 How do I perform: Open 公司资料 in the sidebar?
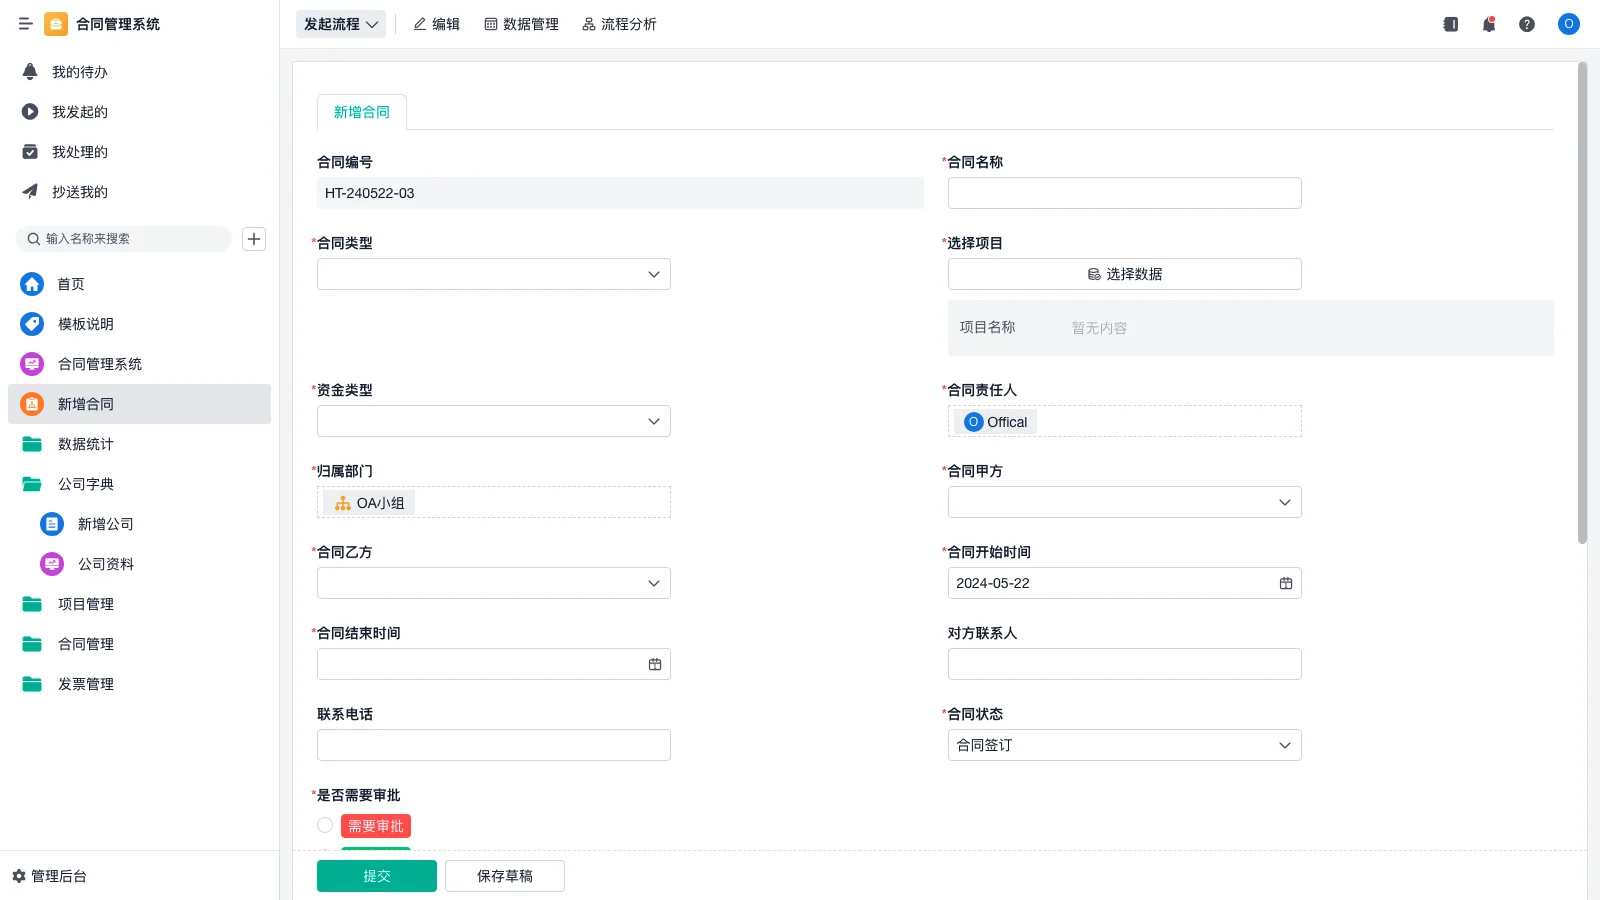(105, 564)
